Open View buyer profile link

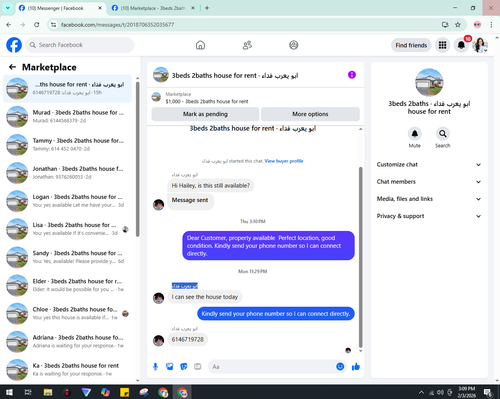coord(284,161)
